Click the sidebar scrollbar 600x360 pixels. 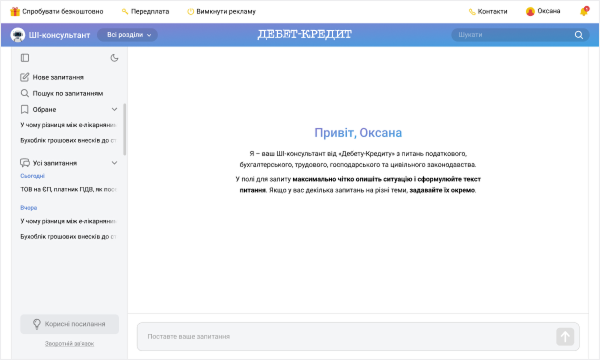click(125, 129)
